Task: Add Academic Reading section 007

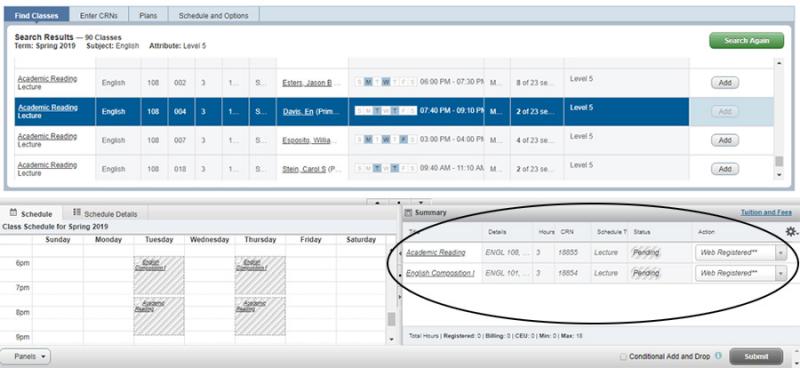Action: pyautogui.click(x=724, y=140)
